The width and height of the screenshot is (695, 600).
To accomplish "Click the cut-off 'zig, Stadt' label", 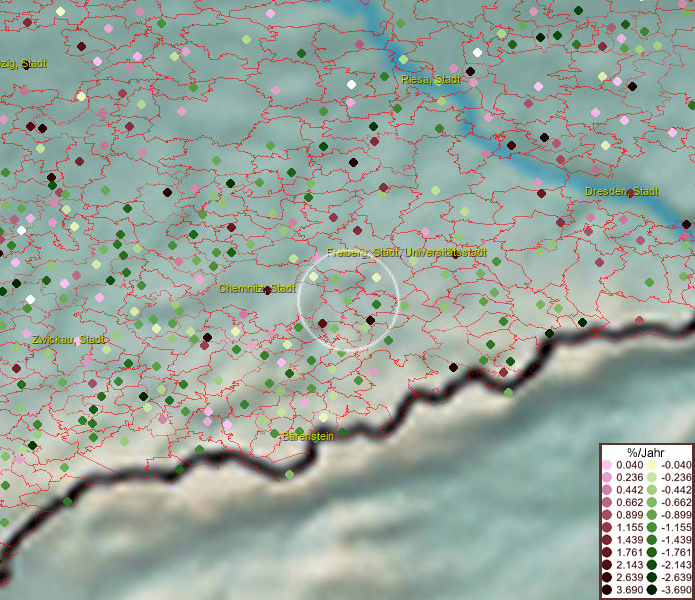I will coord(23,63).
